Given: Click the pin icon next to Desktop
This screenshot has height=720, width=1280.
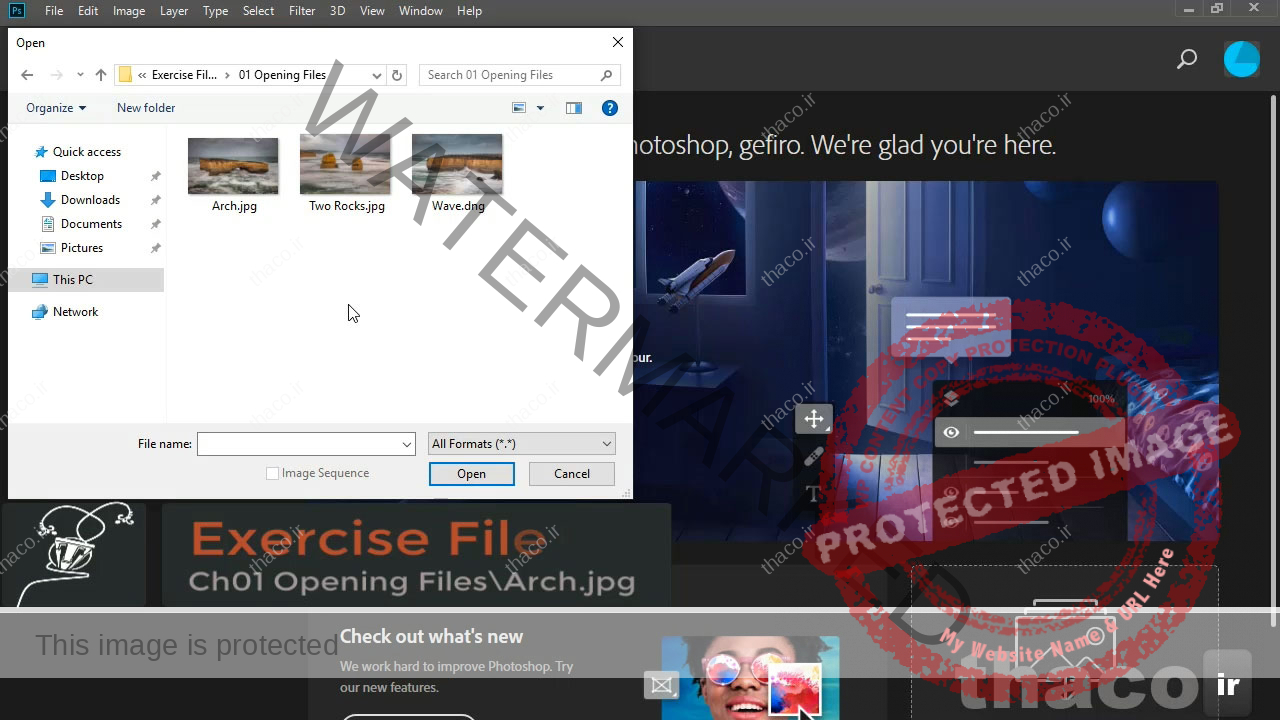Looking at the screenshot, I should [155, 176].
